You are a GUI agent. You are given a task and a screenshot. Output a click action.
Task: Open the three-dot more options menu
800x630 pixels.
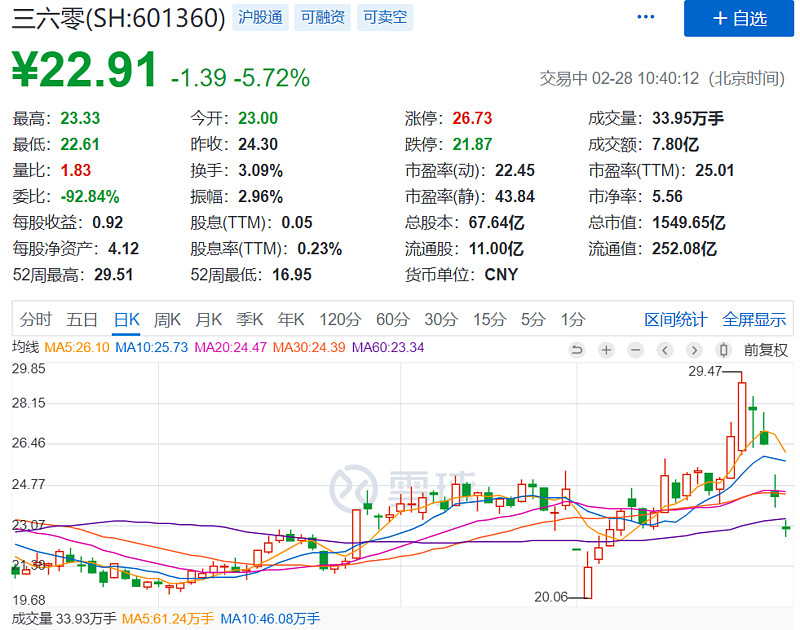coord(645,17)
